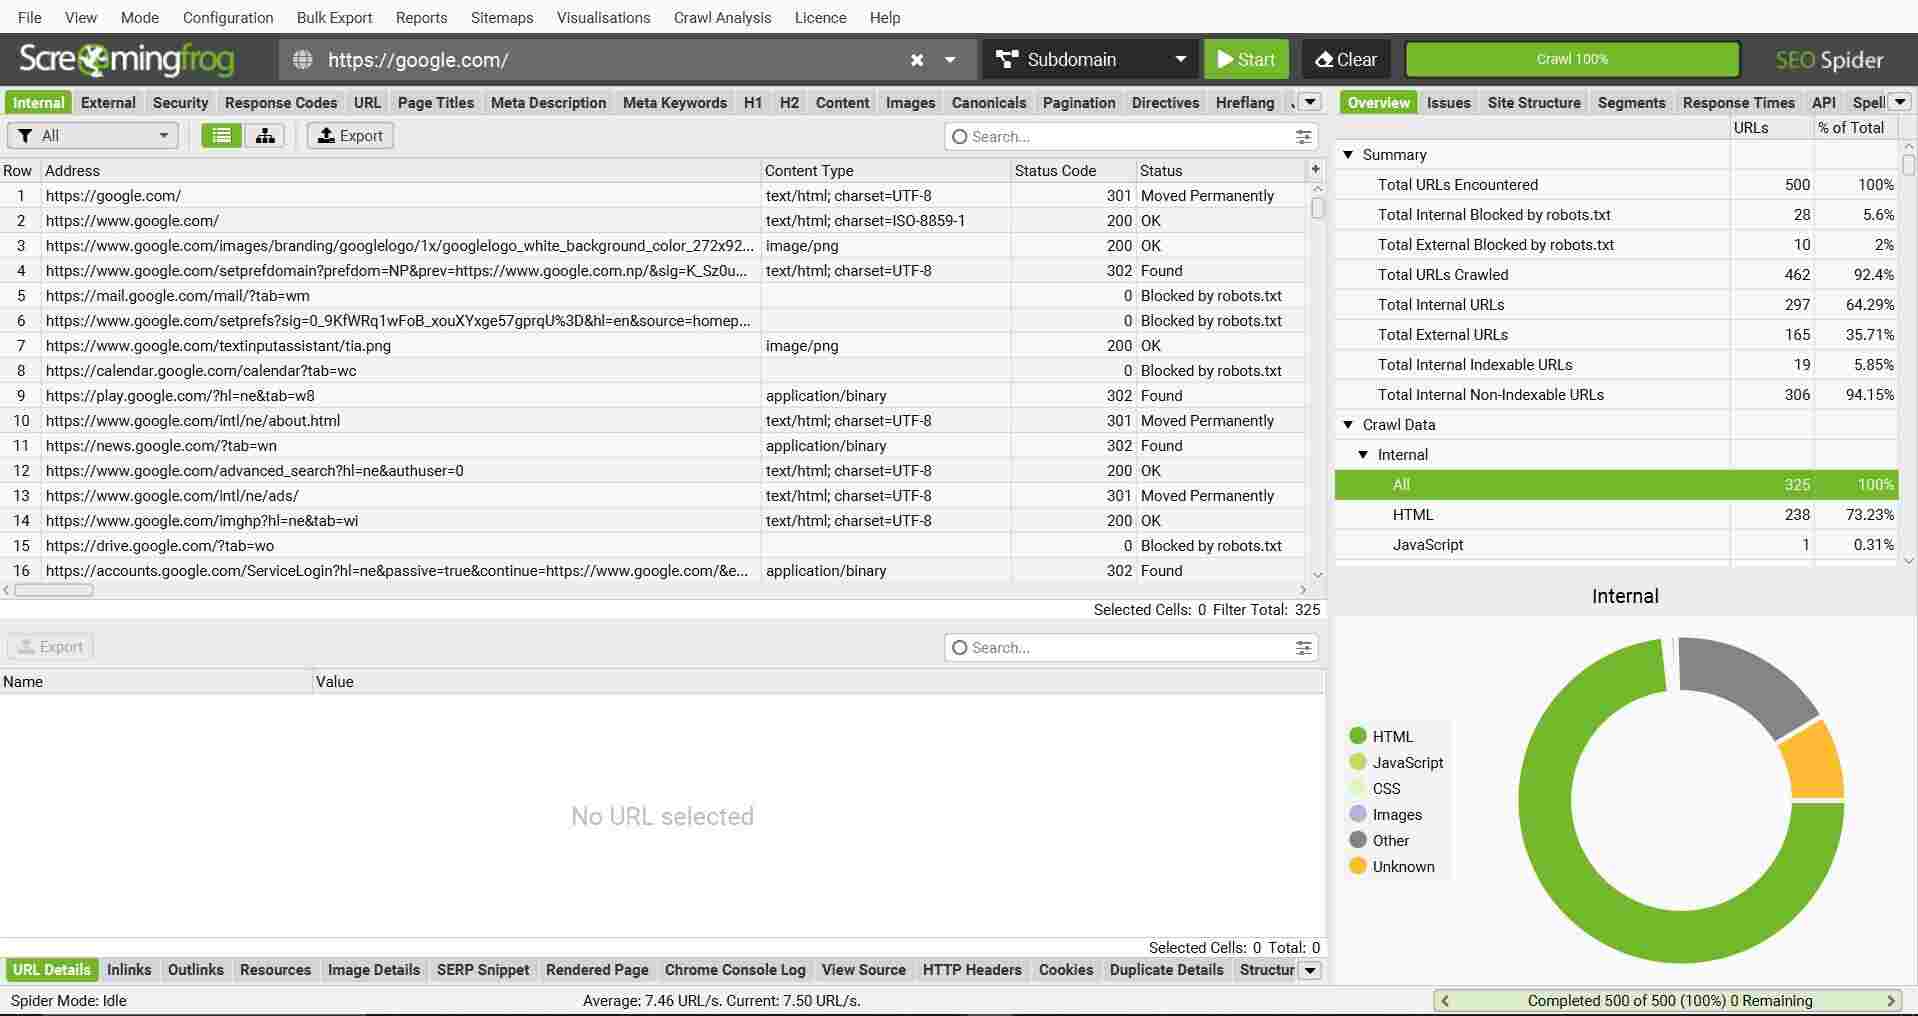Open the Inlinks bottom tab
The width and height of the screenshot is (1918, 1016).
click(129, 970)
